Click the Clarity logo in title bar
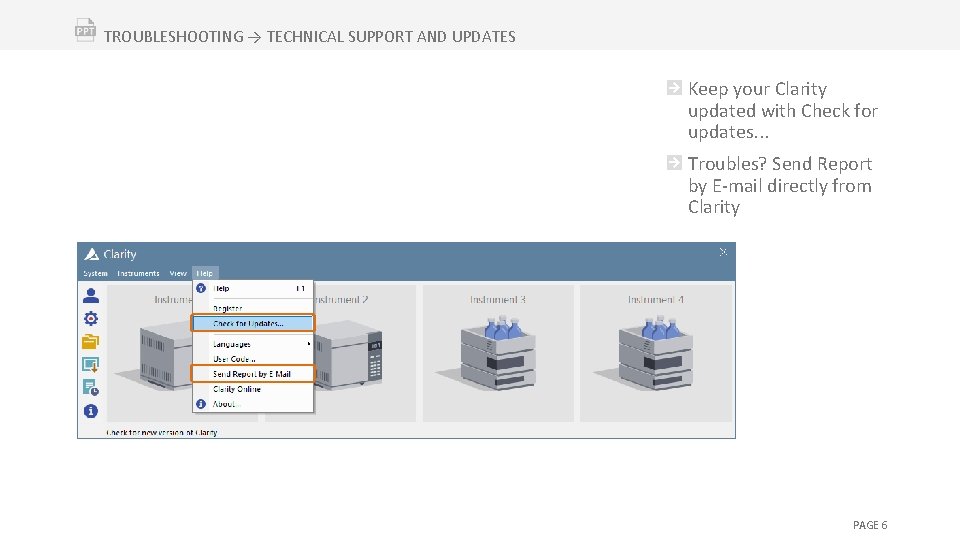 (x=92, y=254)
